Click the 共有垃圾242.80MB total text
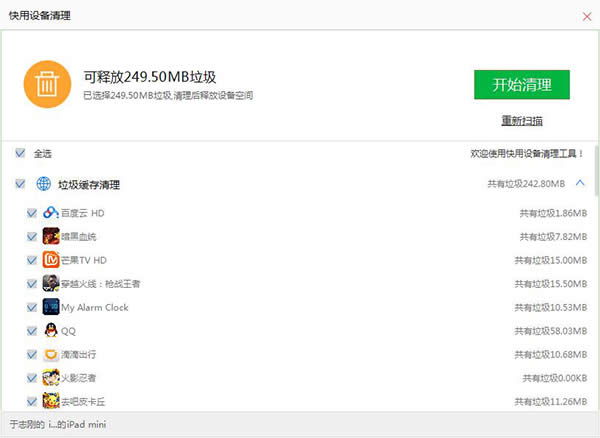600x438 pixels. 526,184
